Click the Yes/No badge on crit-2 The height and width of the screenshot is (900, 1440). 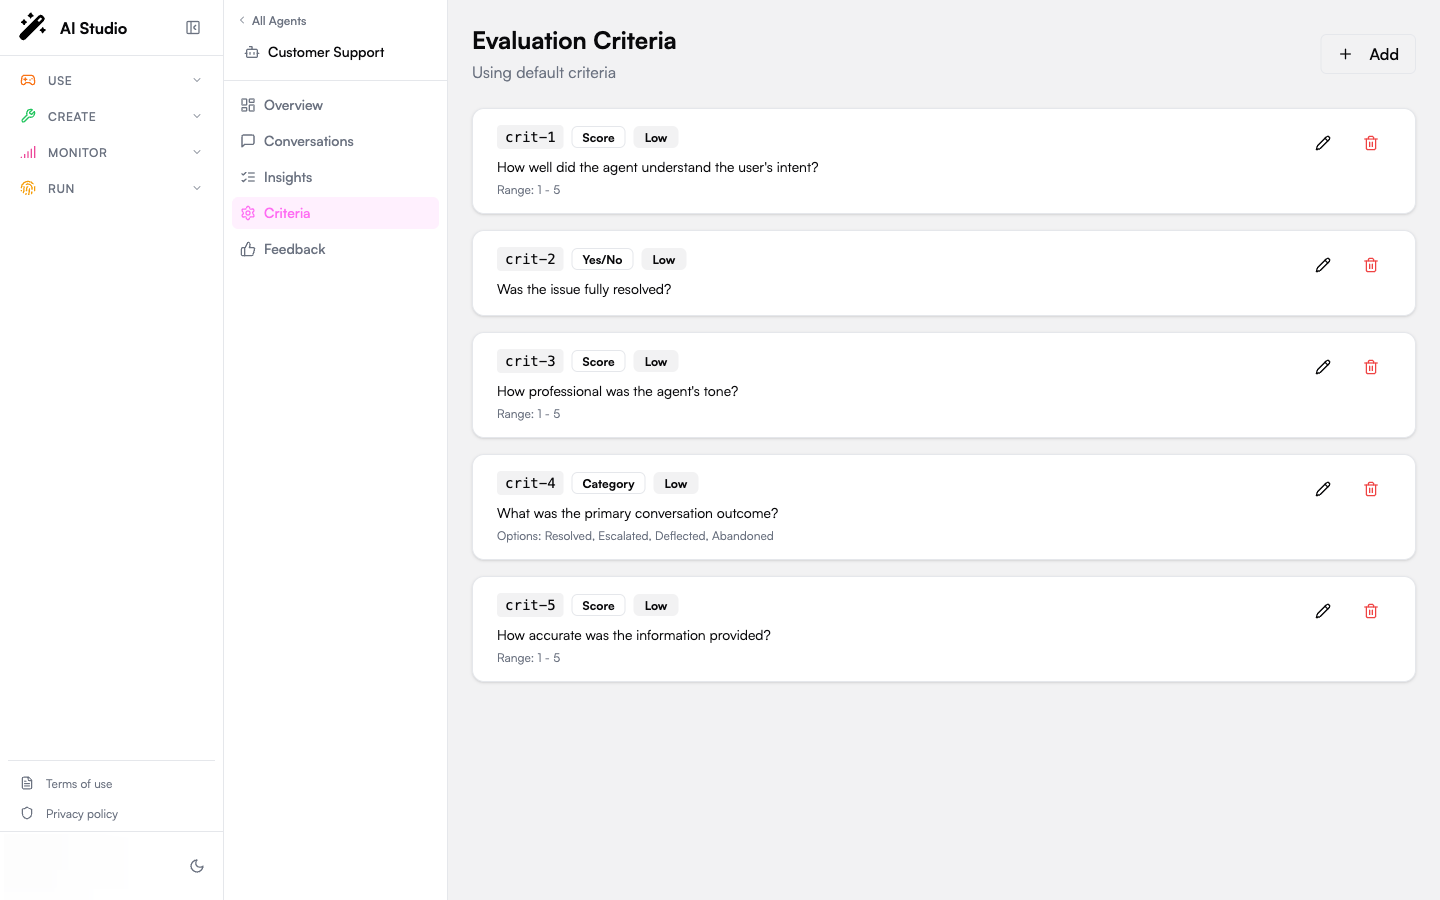602,260
